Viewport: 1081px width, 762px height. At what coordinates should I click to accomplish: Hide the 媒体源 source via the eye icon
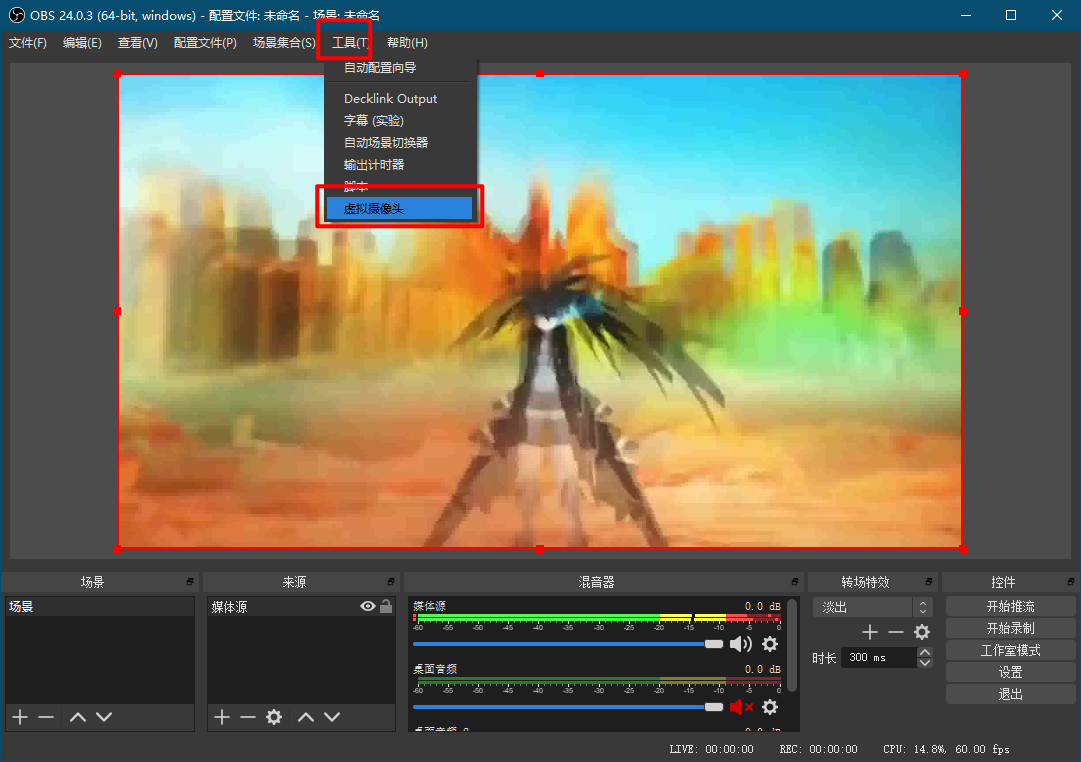point(368,606)
